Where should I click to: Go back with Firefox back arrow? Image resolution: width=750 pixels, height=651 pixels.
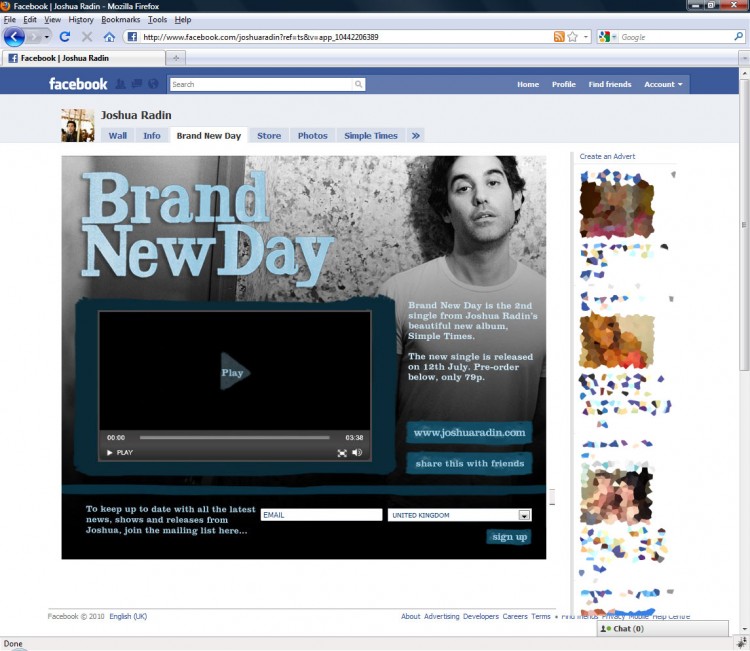coord(14,37)
